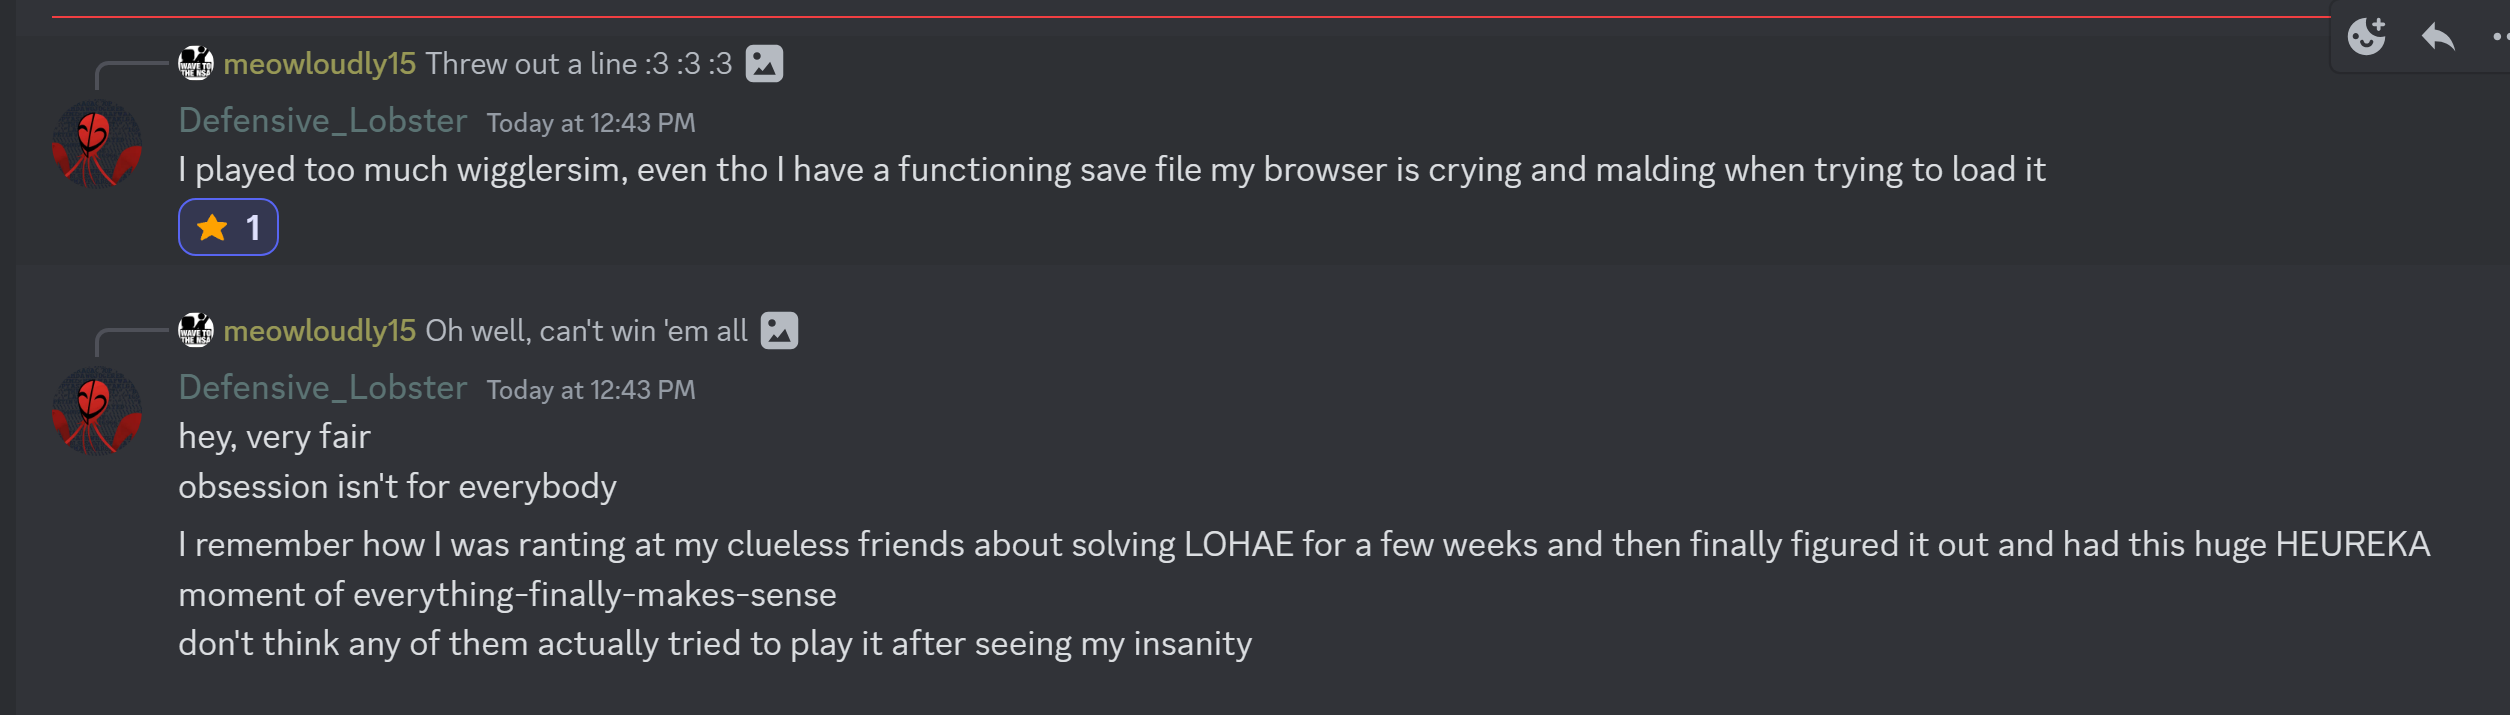Jump to replied message "Oh well, can't win 'em all"

(x=586, y=331)
